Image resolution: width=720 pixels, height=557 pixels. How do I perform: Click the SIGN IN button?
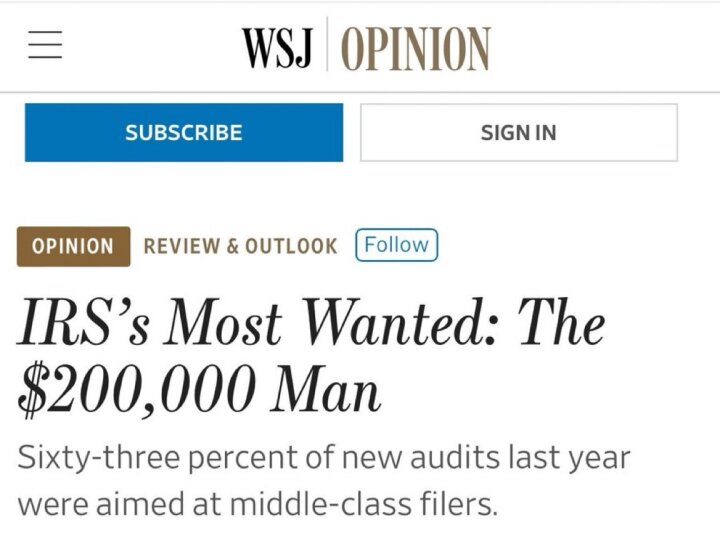point(519,132)
